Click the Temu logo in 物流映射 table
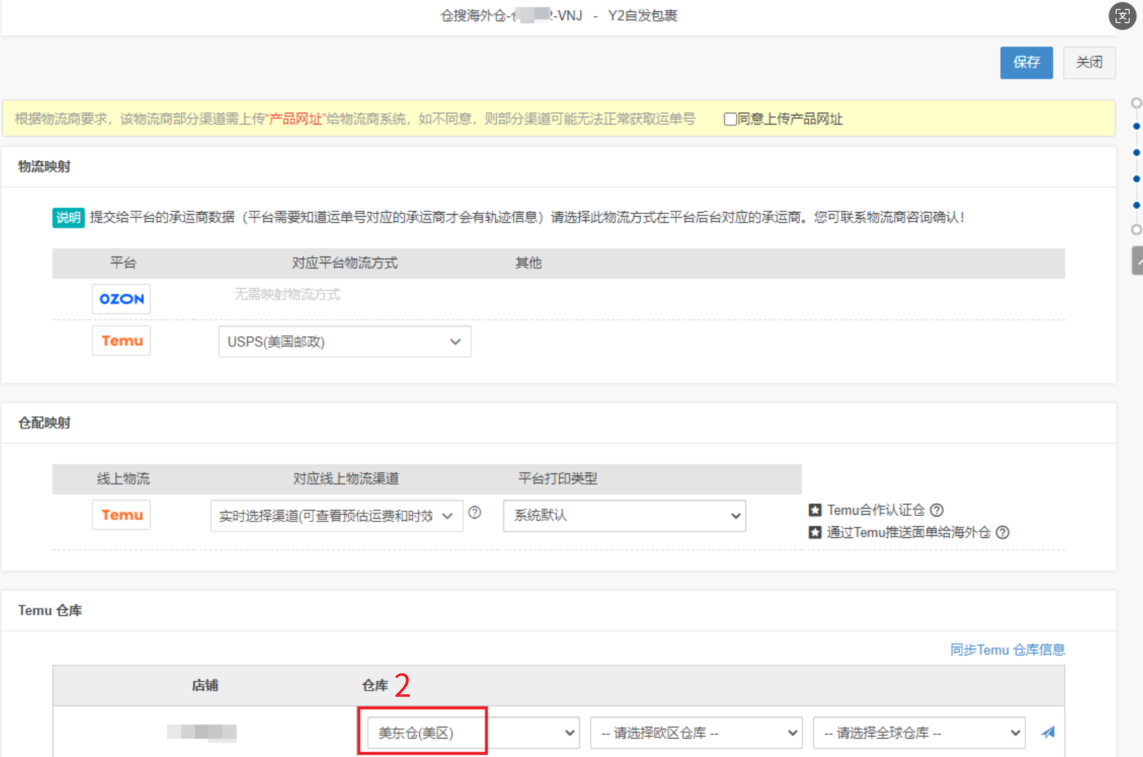 (x=121, y=341)
